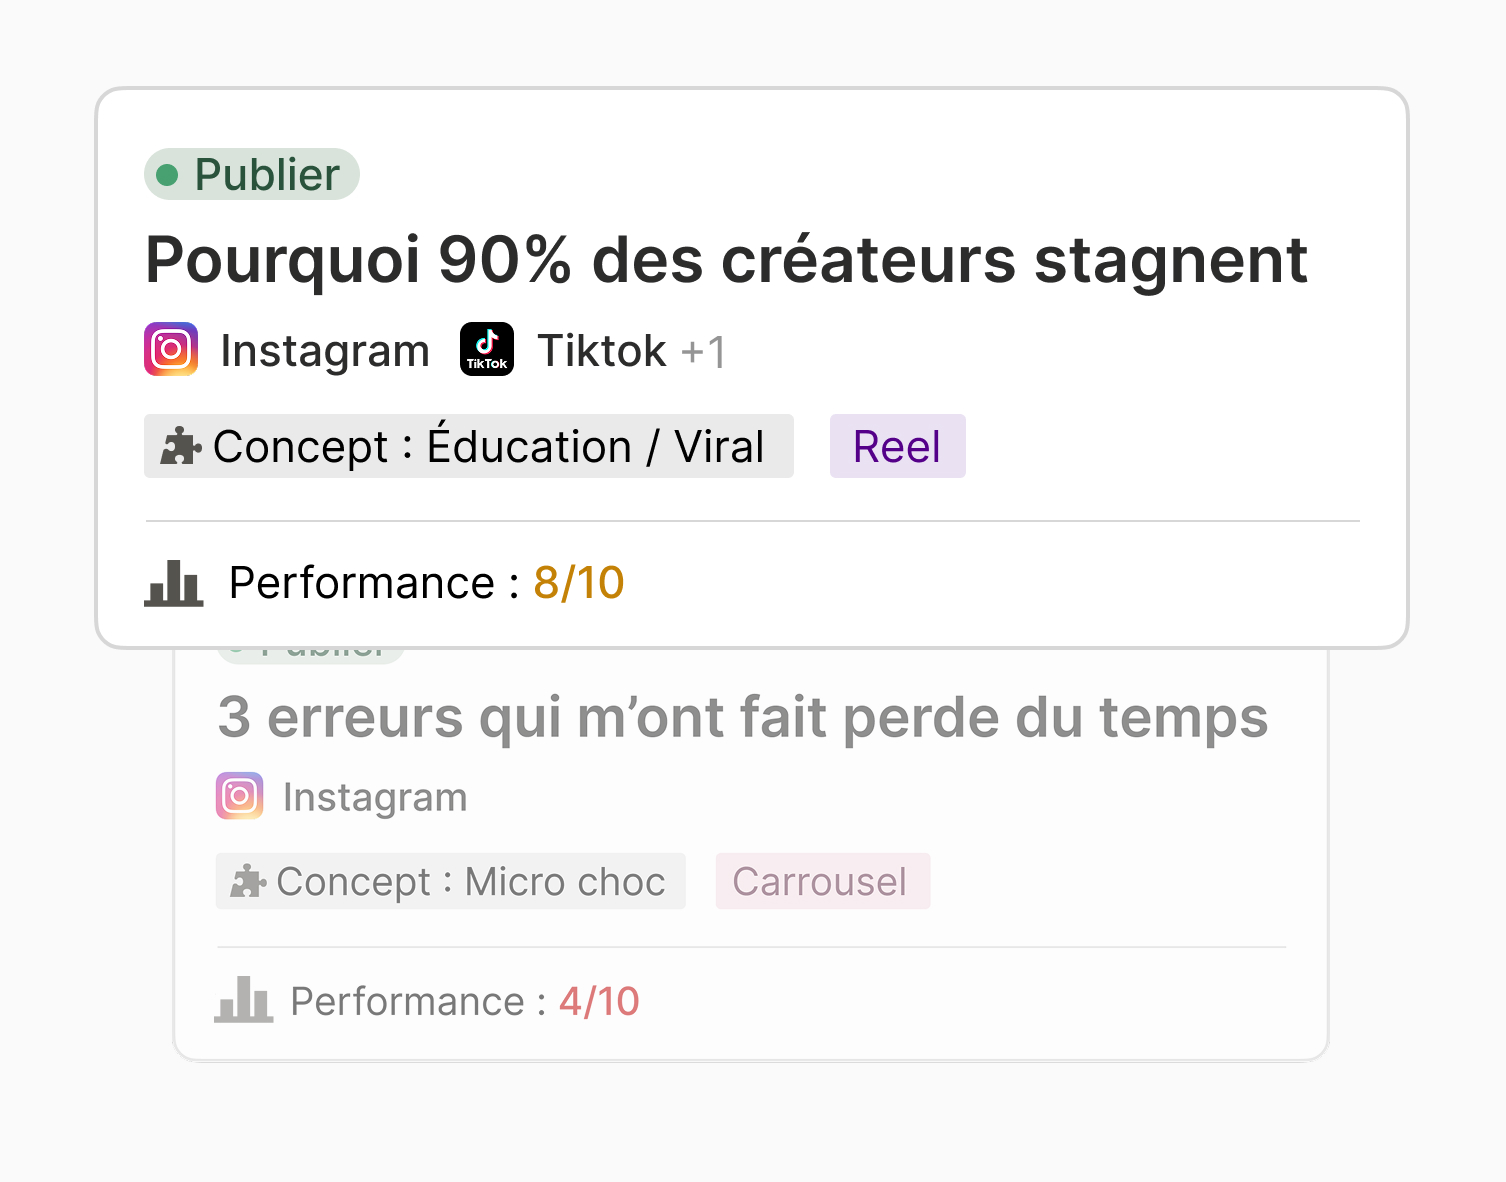This screenshot has height=1182, width=1506.
Task: Select the Carrousel format tag
Action: click(x=821, y=881)
